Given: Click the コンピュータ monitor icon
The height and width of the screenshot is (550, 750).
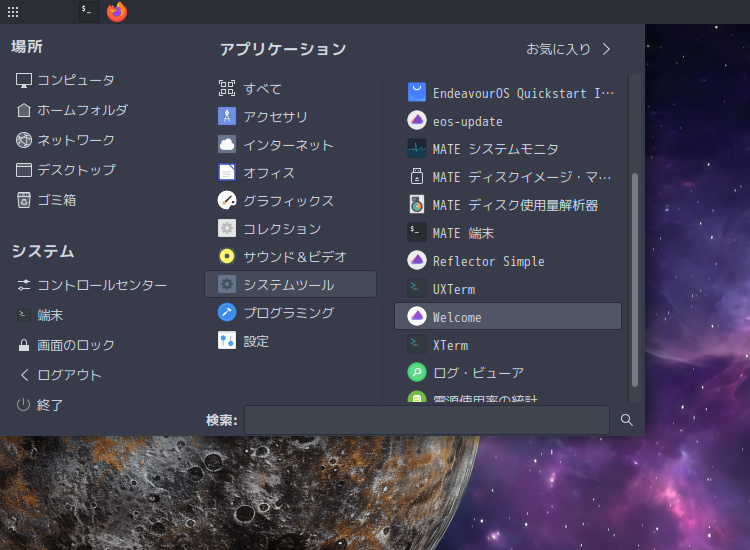Looking at the screenshot, I should 24,80.
